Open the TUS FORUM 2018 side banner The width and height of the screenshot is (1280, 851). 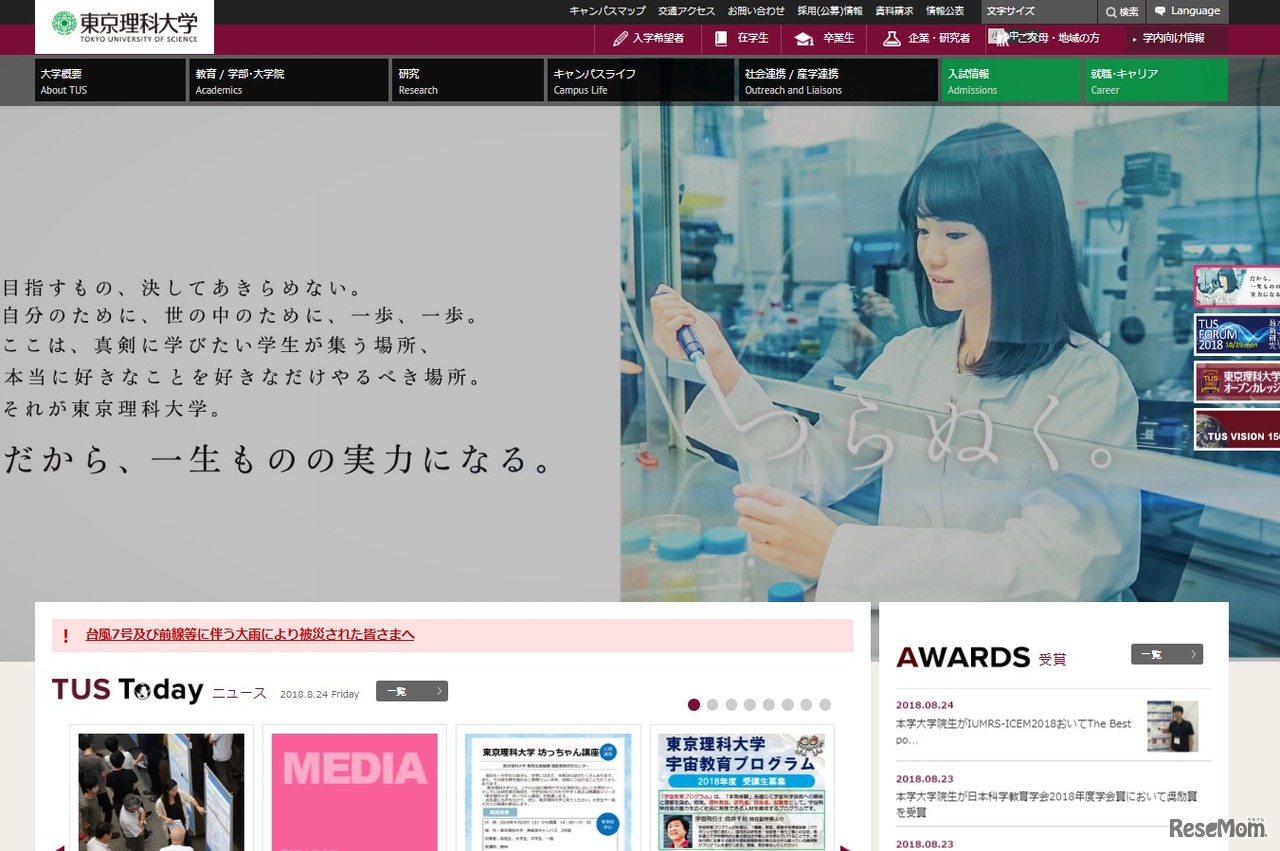pos(1237,335)
